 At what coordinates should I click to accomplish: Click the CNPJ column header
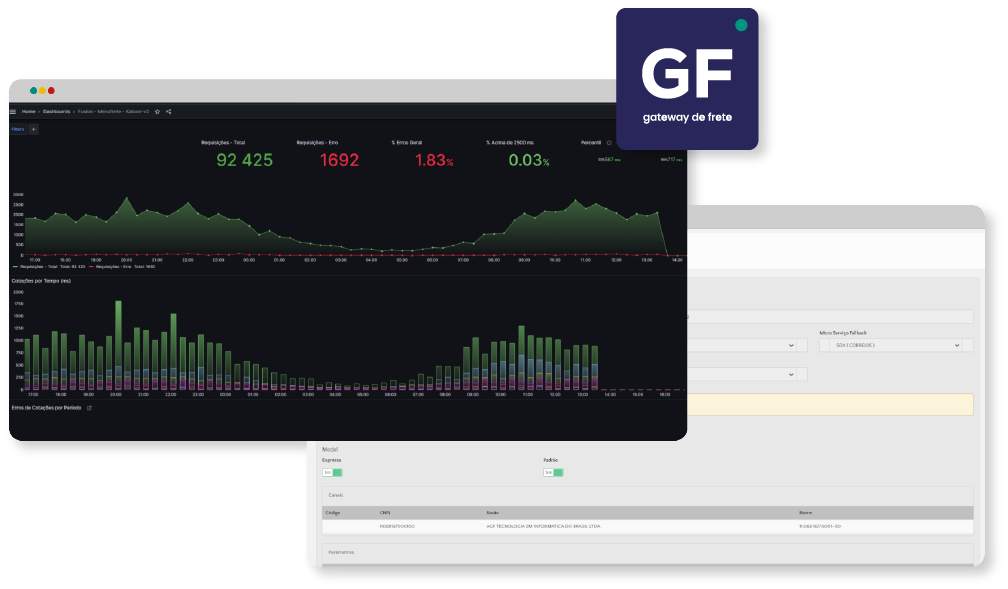pyautogui.click(x=384, y=513)
